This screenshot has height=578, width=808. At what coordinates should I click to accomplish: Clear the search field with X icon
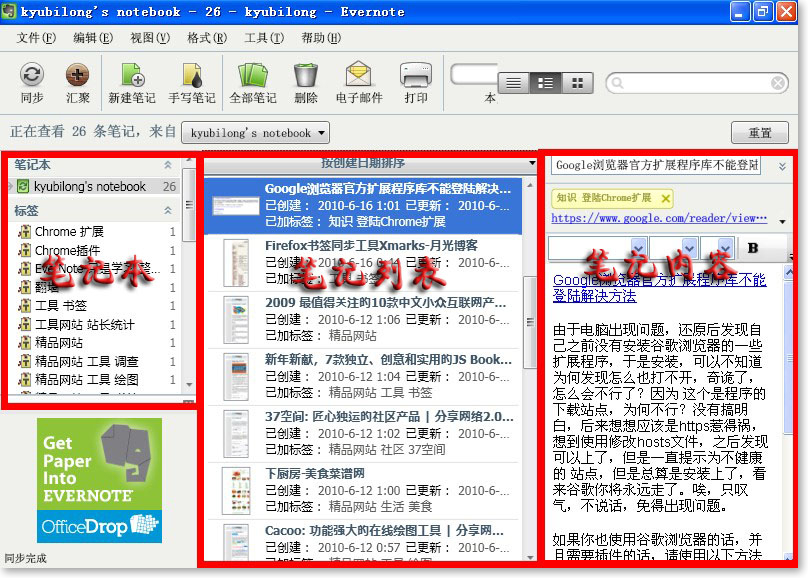pyautogui.click(x=778, y=83)
